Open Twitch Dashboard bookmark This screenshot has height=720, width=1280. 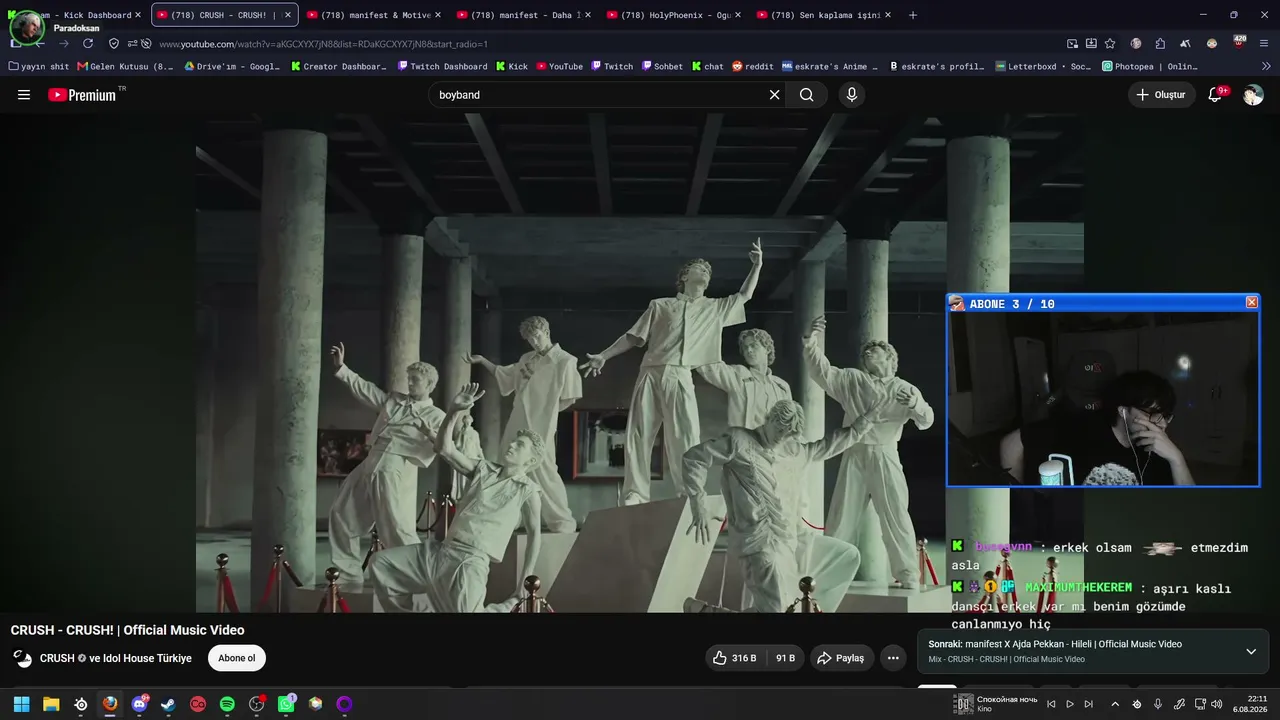(442, 67)
